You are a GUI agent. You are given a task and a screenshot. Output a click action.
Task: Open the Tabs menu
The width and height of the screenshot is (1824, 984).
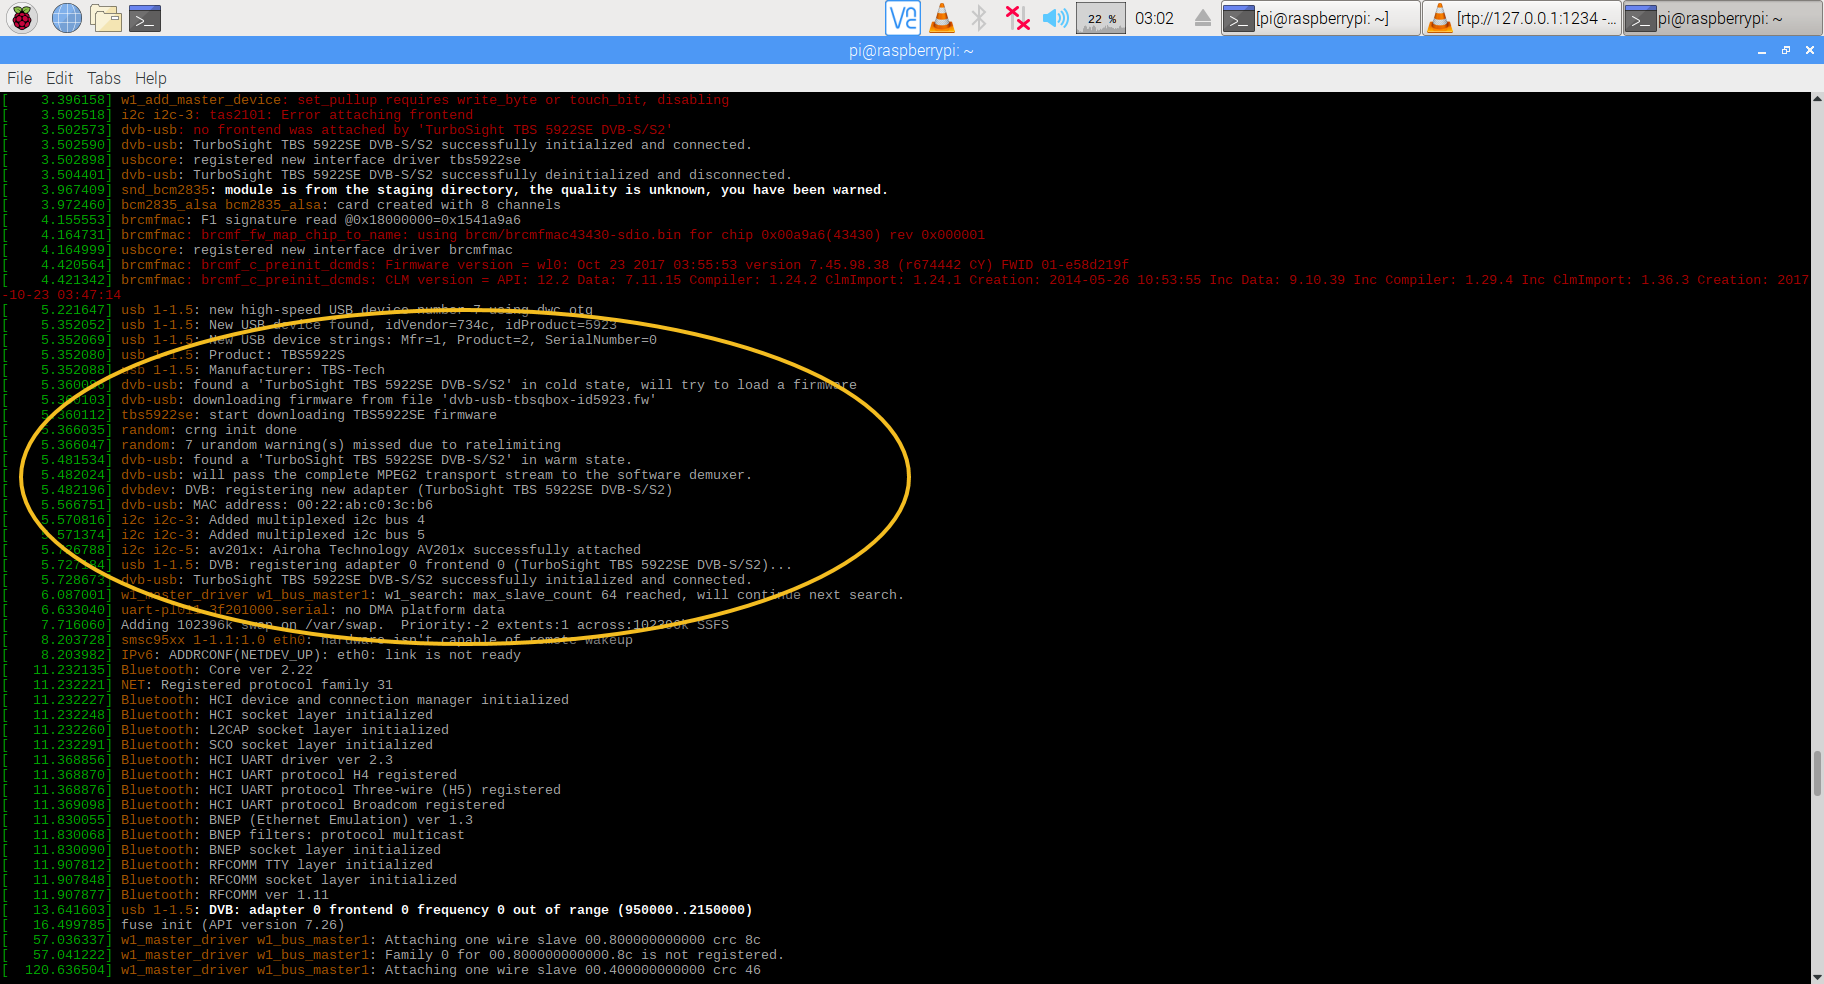(x=103, y=78)
